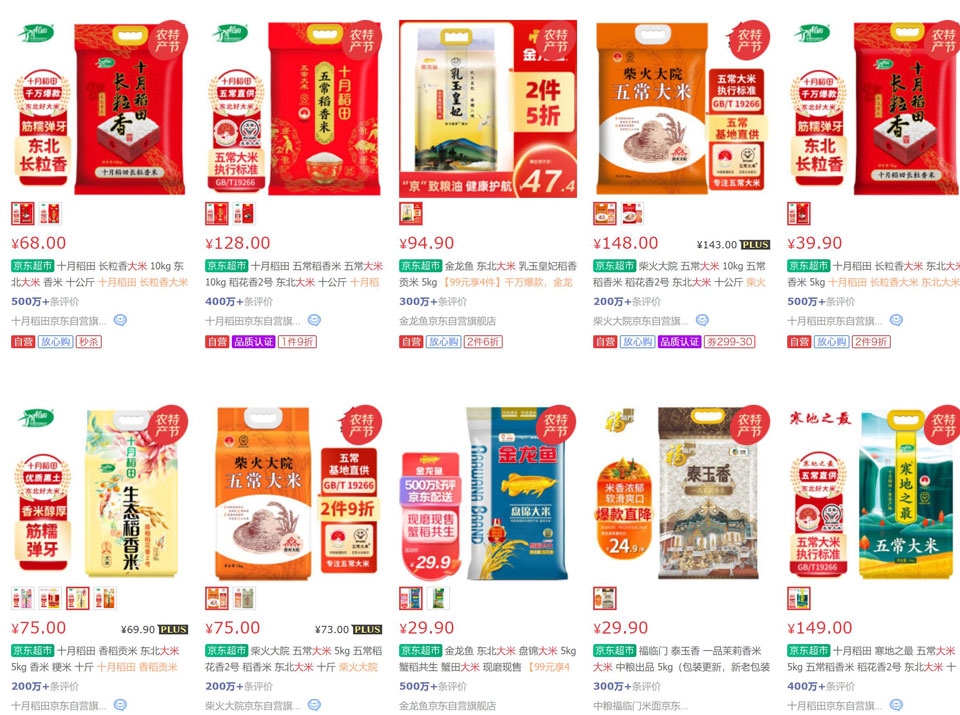Click chat icon beside ¥68.00 product's store name
This screenshot has width=960, height=715.
click(120, 320)
